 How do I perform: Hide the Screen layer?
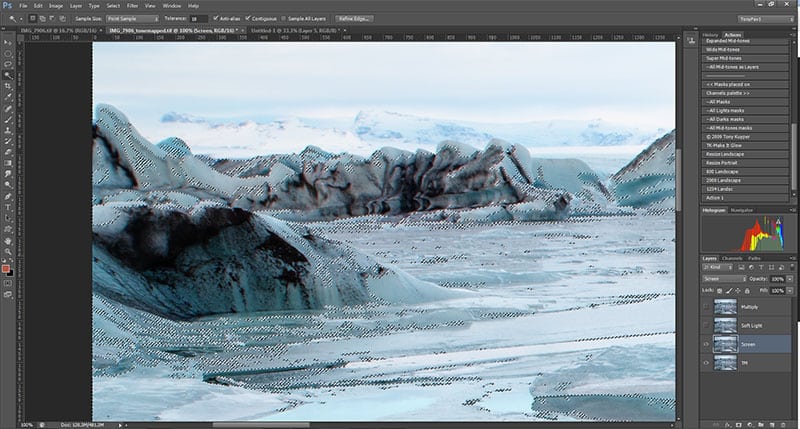click(706, 344)
